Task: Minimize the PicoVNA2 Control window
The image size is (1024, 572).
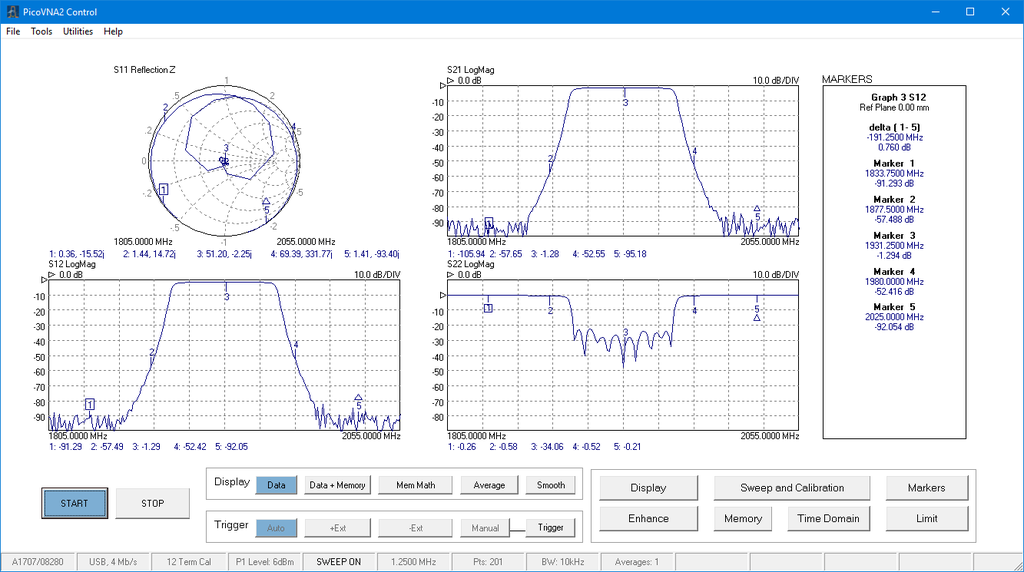Action: pyautogui.click(x=936, y=12)
